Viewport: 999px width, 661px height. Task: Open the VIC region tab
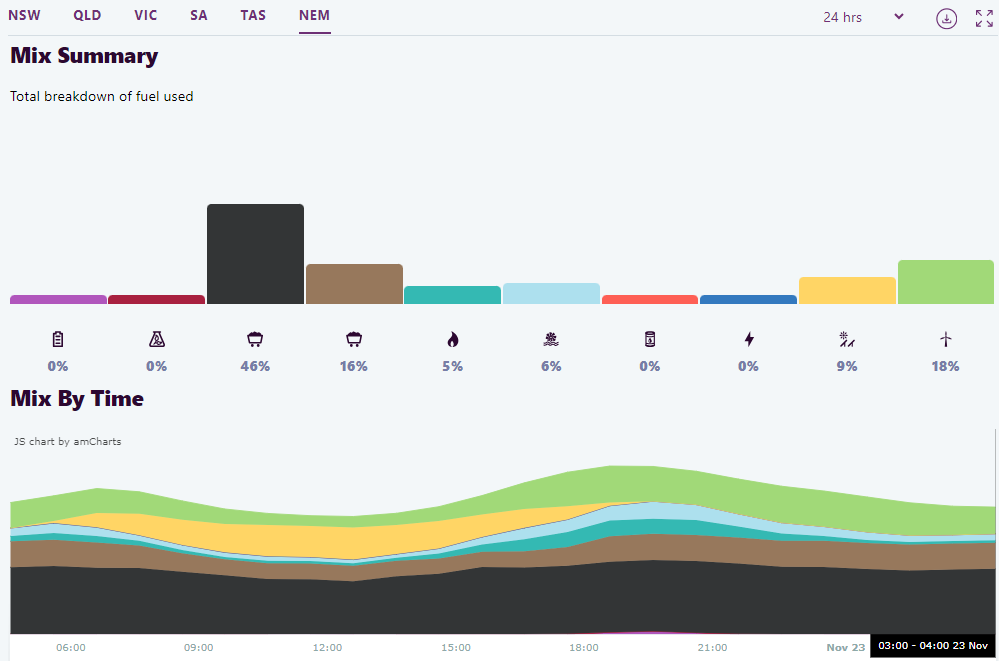click(x=146, y=16)
